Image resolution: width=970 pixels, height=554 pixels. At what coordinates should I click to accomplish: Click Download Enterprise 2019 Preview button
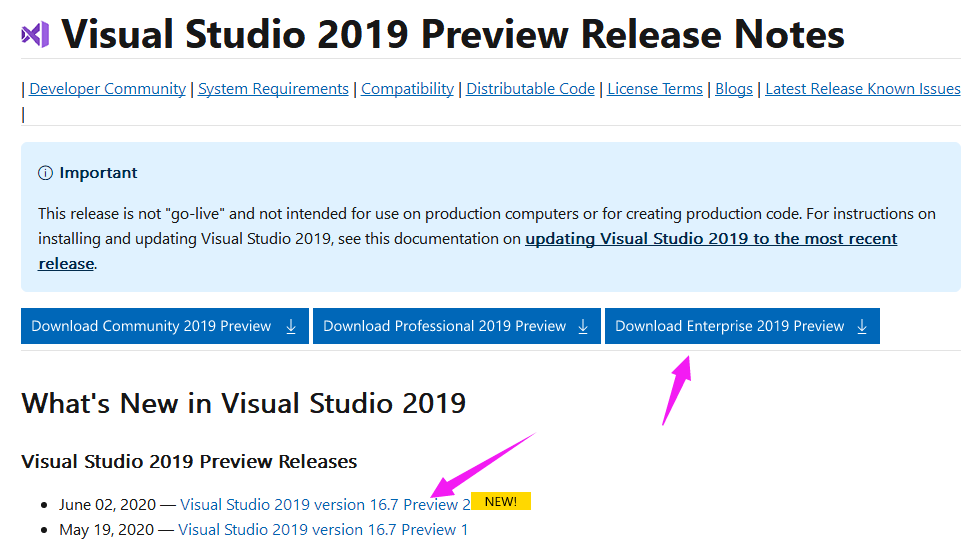pyautogui.click(x=742, y=326)
